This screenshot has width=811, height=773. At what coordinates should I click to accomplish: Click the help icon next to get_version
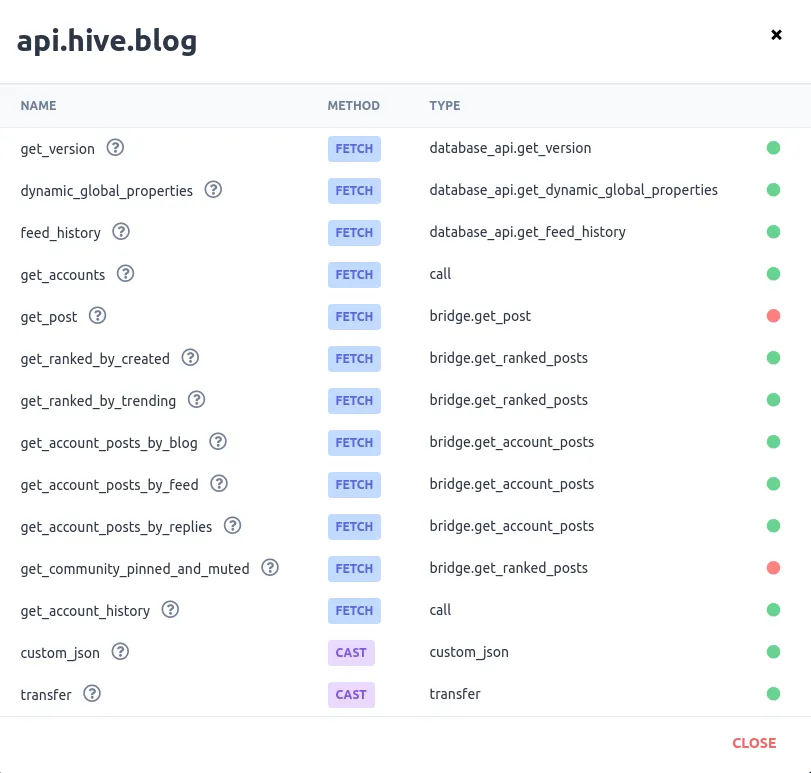coord(115,148)
